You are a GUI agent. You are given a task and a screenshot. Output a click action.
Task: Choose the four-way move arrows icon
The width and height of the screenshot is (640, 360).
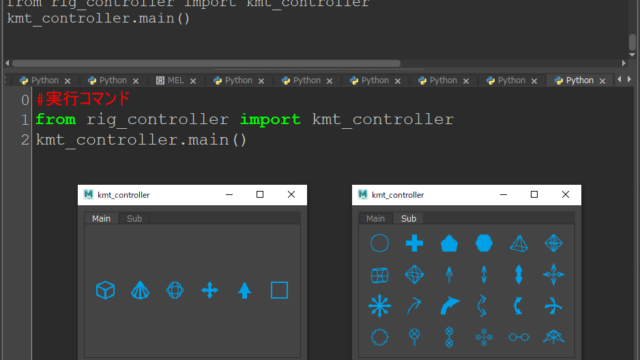tap(210, 290)
